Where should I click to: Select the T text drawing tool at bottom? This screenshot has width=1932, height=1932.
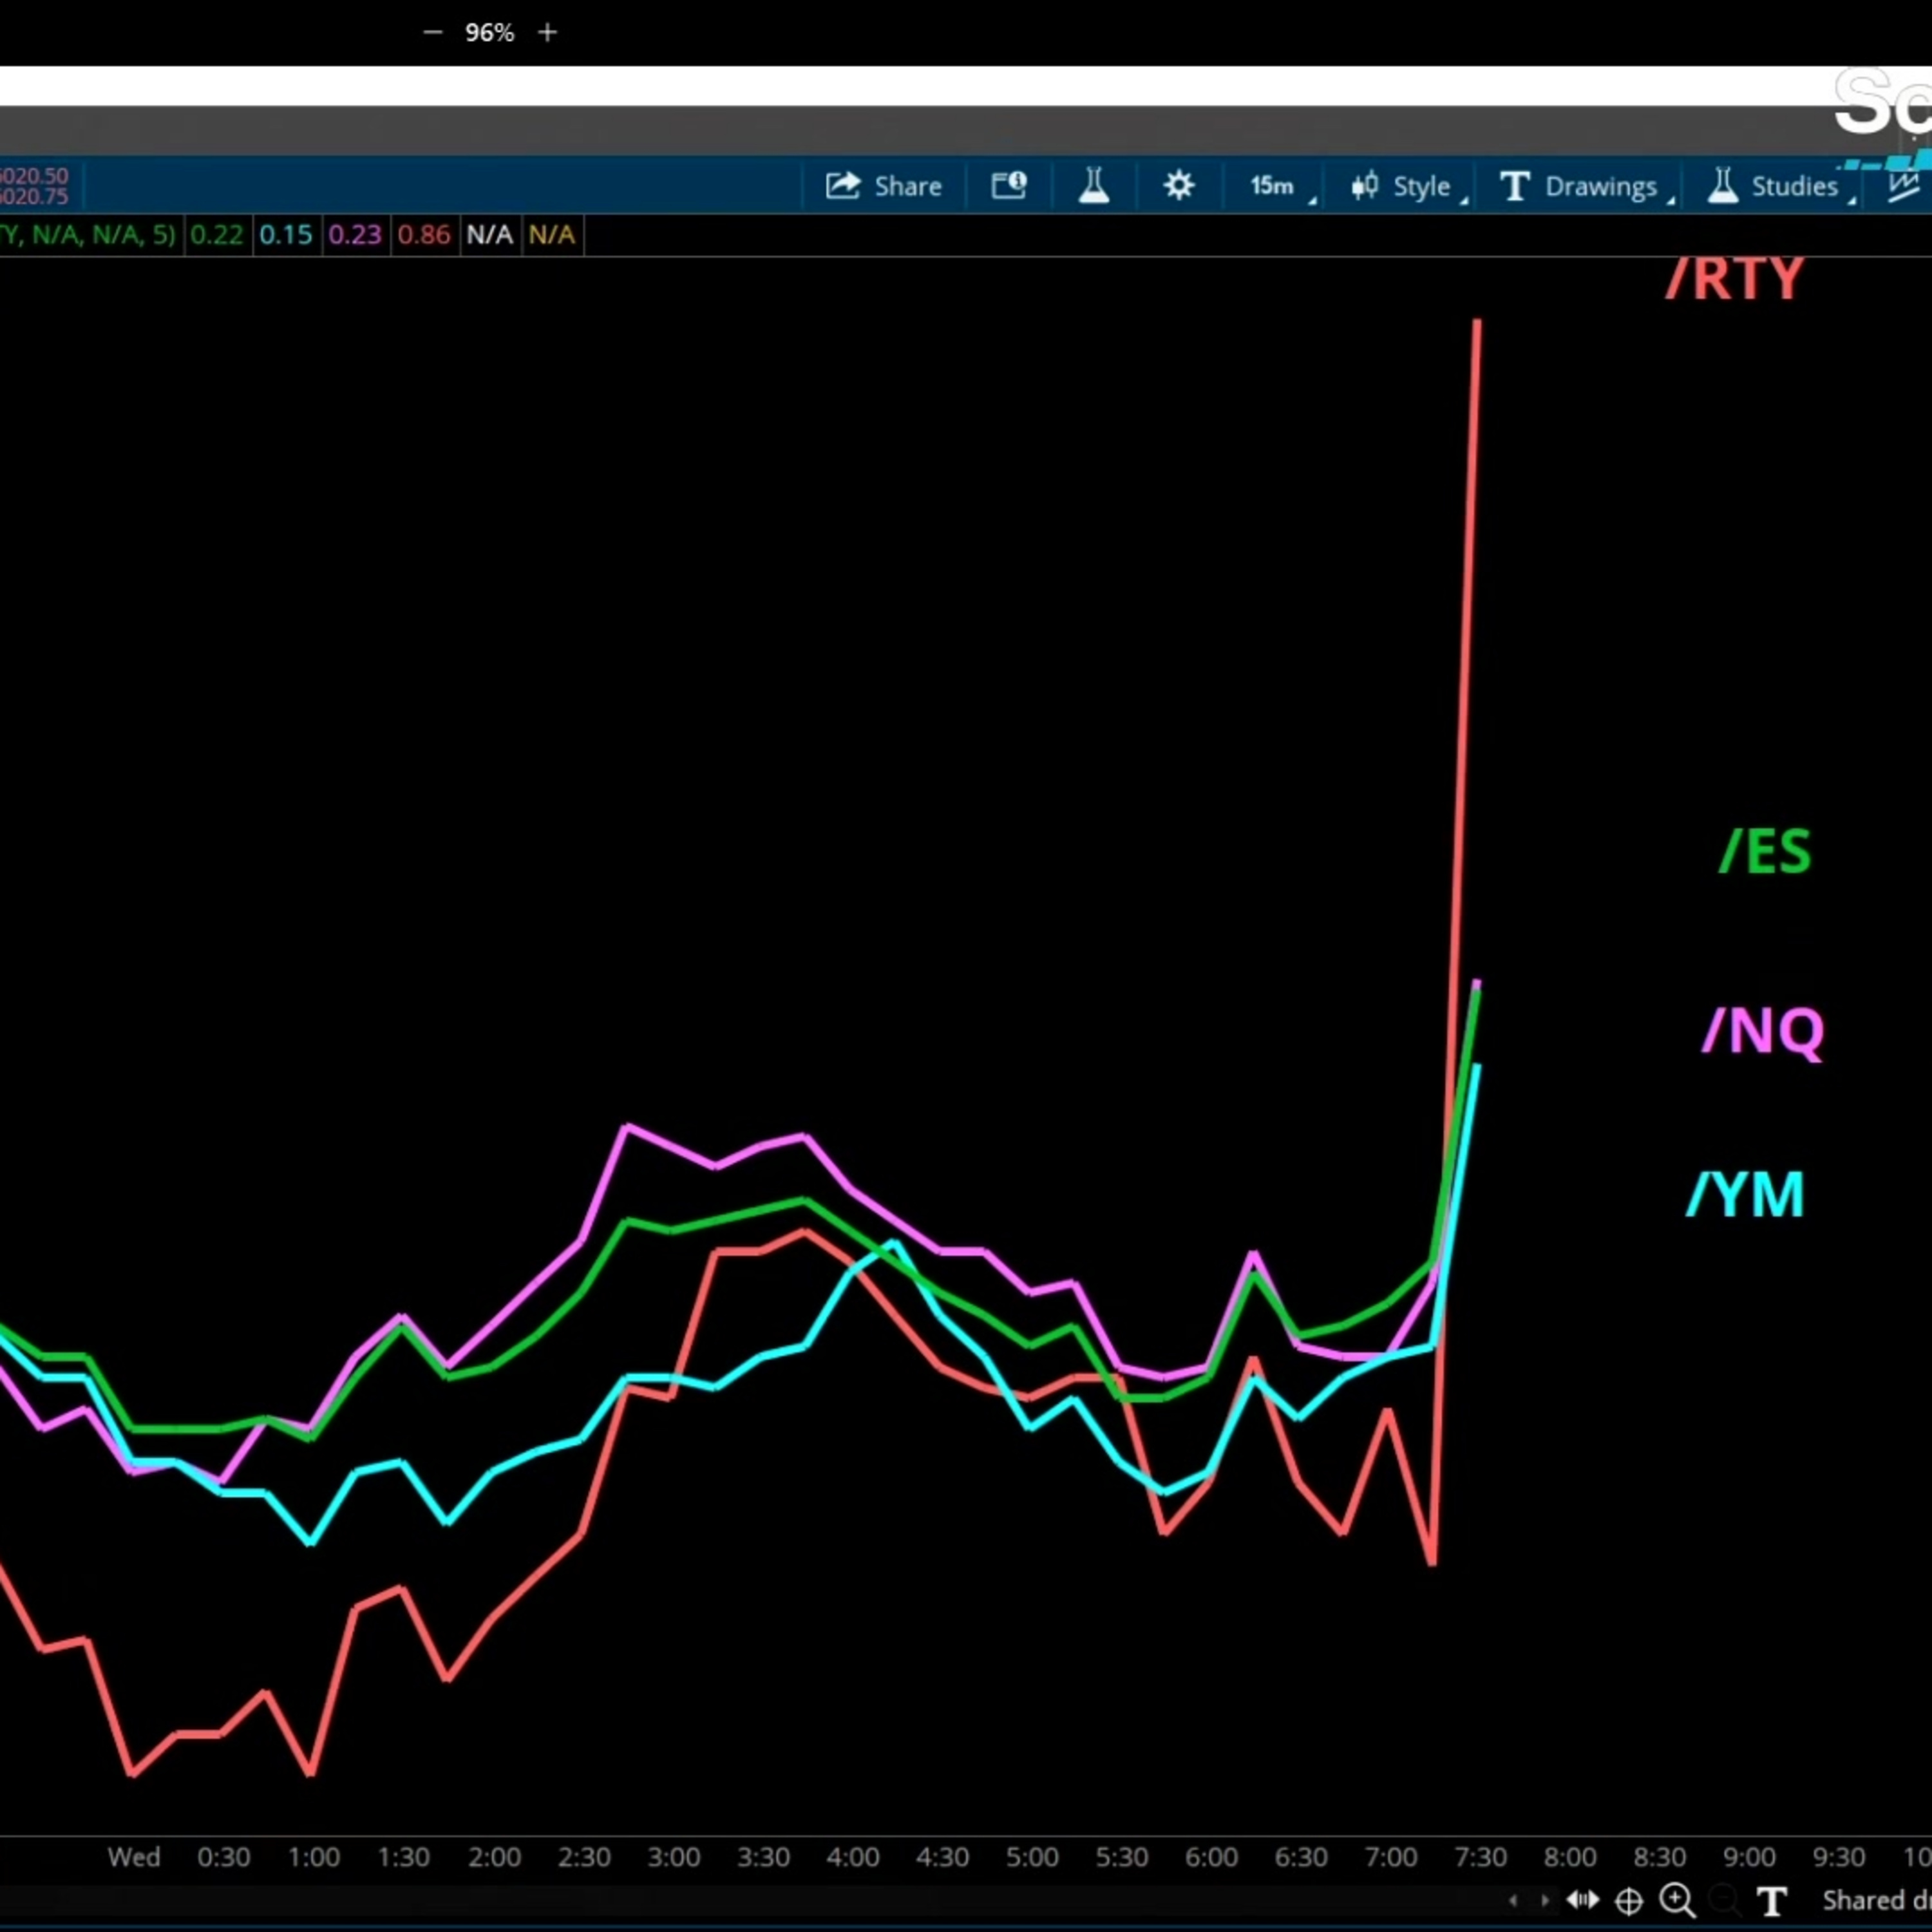(1773, 1901)
